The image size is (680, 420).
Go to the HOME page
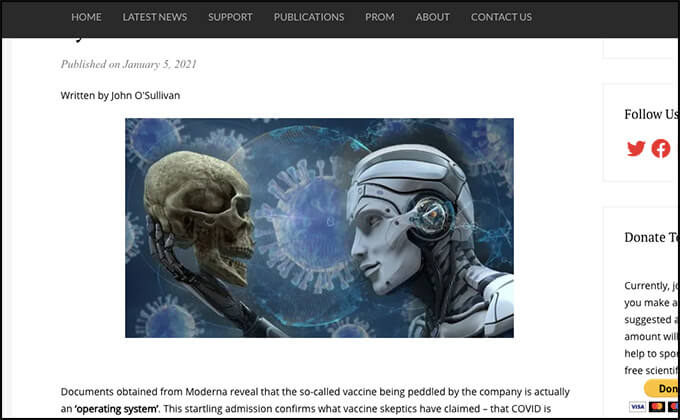[x=86, y=17]
